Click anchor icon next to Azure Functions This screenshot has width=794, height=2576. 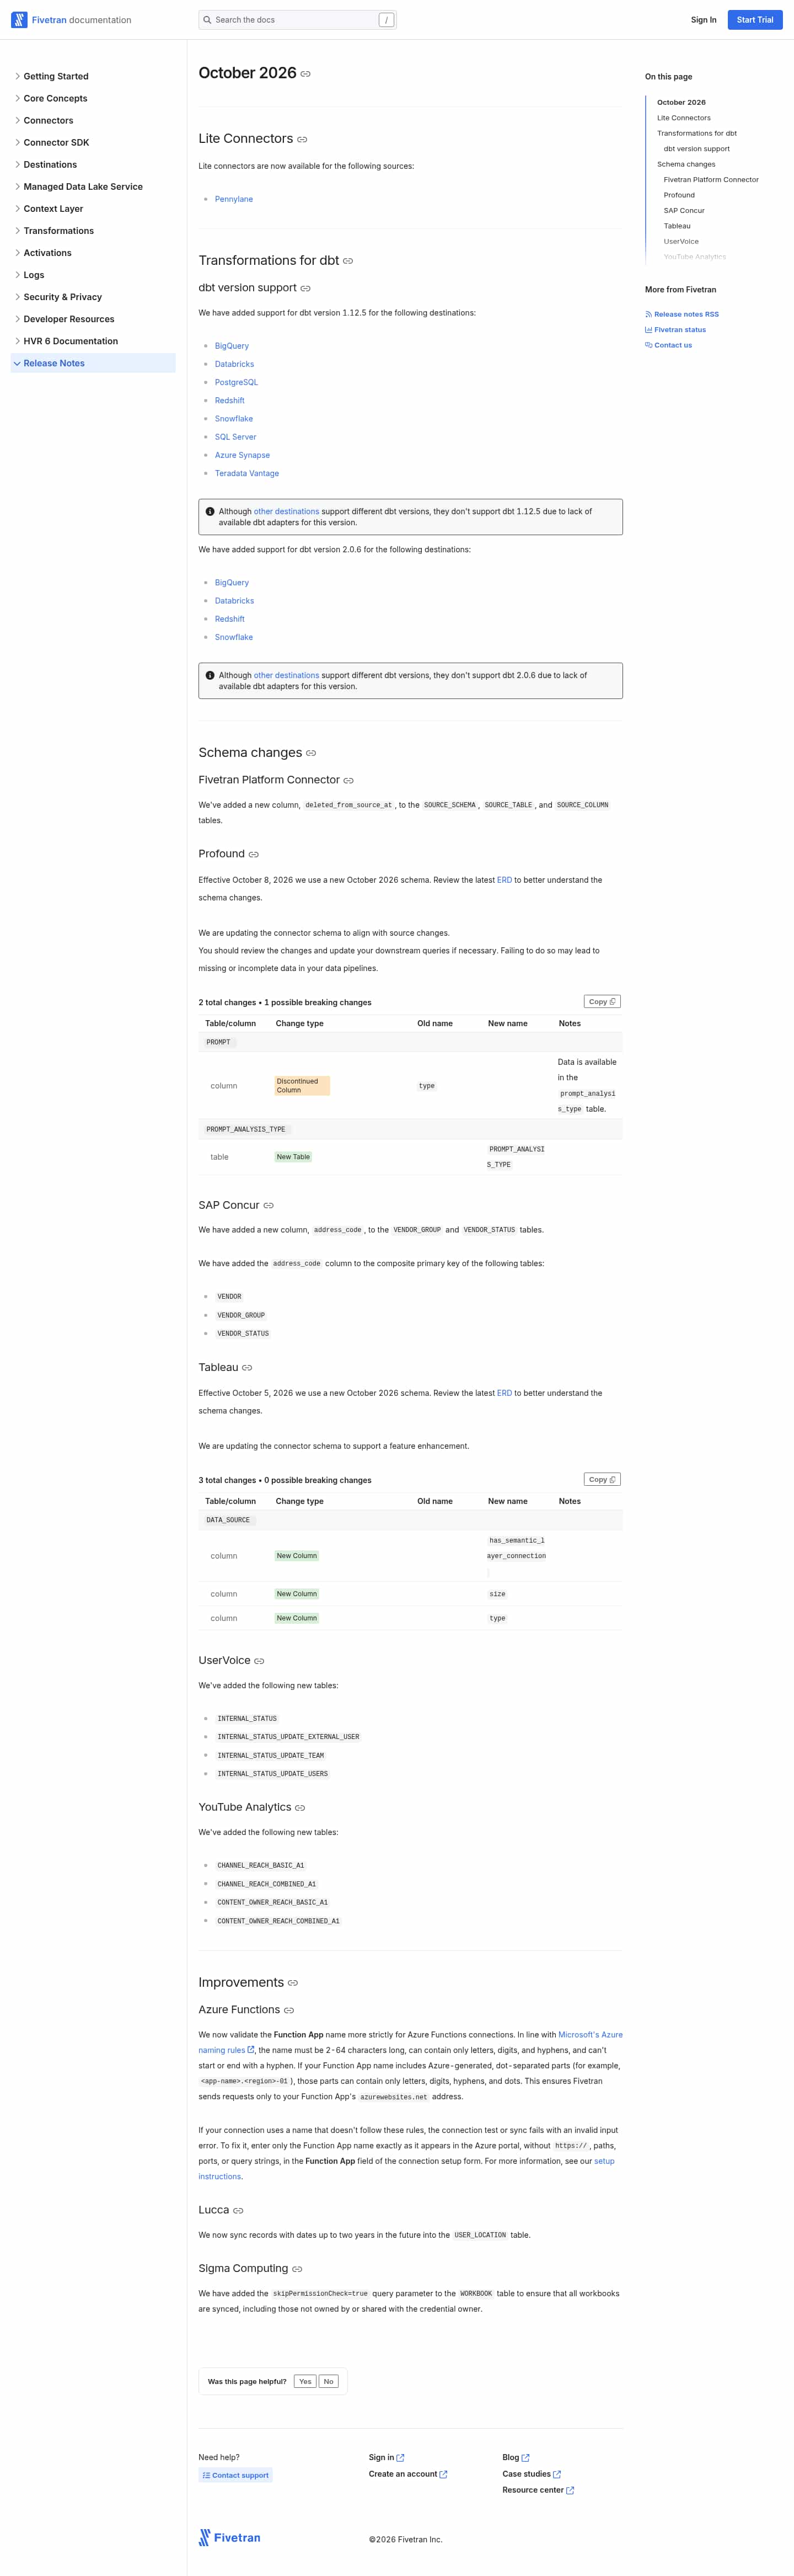[289, 2010]
